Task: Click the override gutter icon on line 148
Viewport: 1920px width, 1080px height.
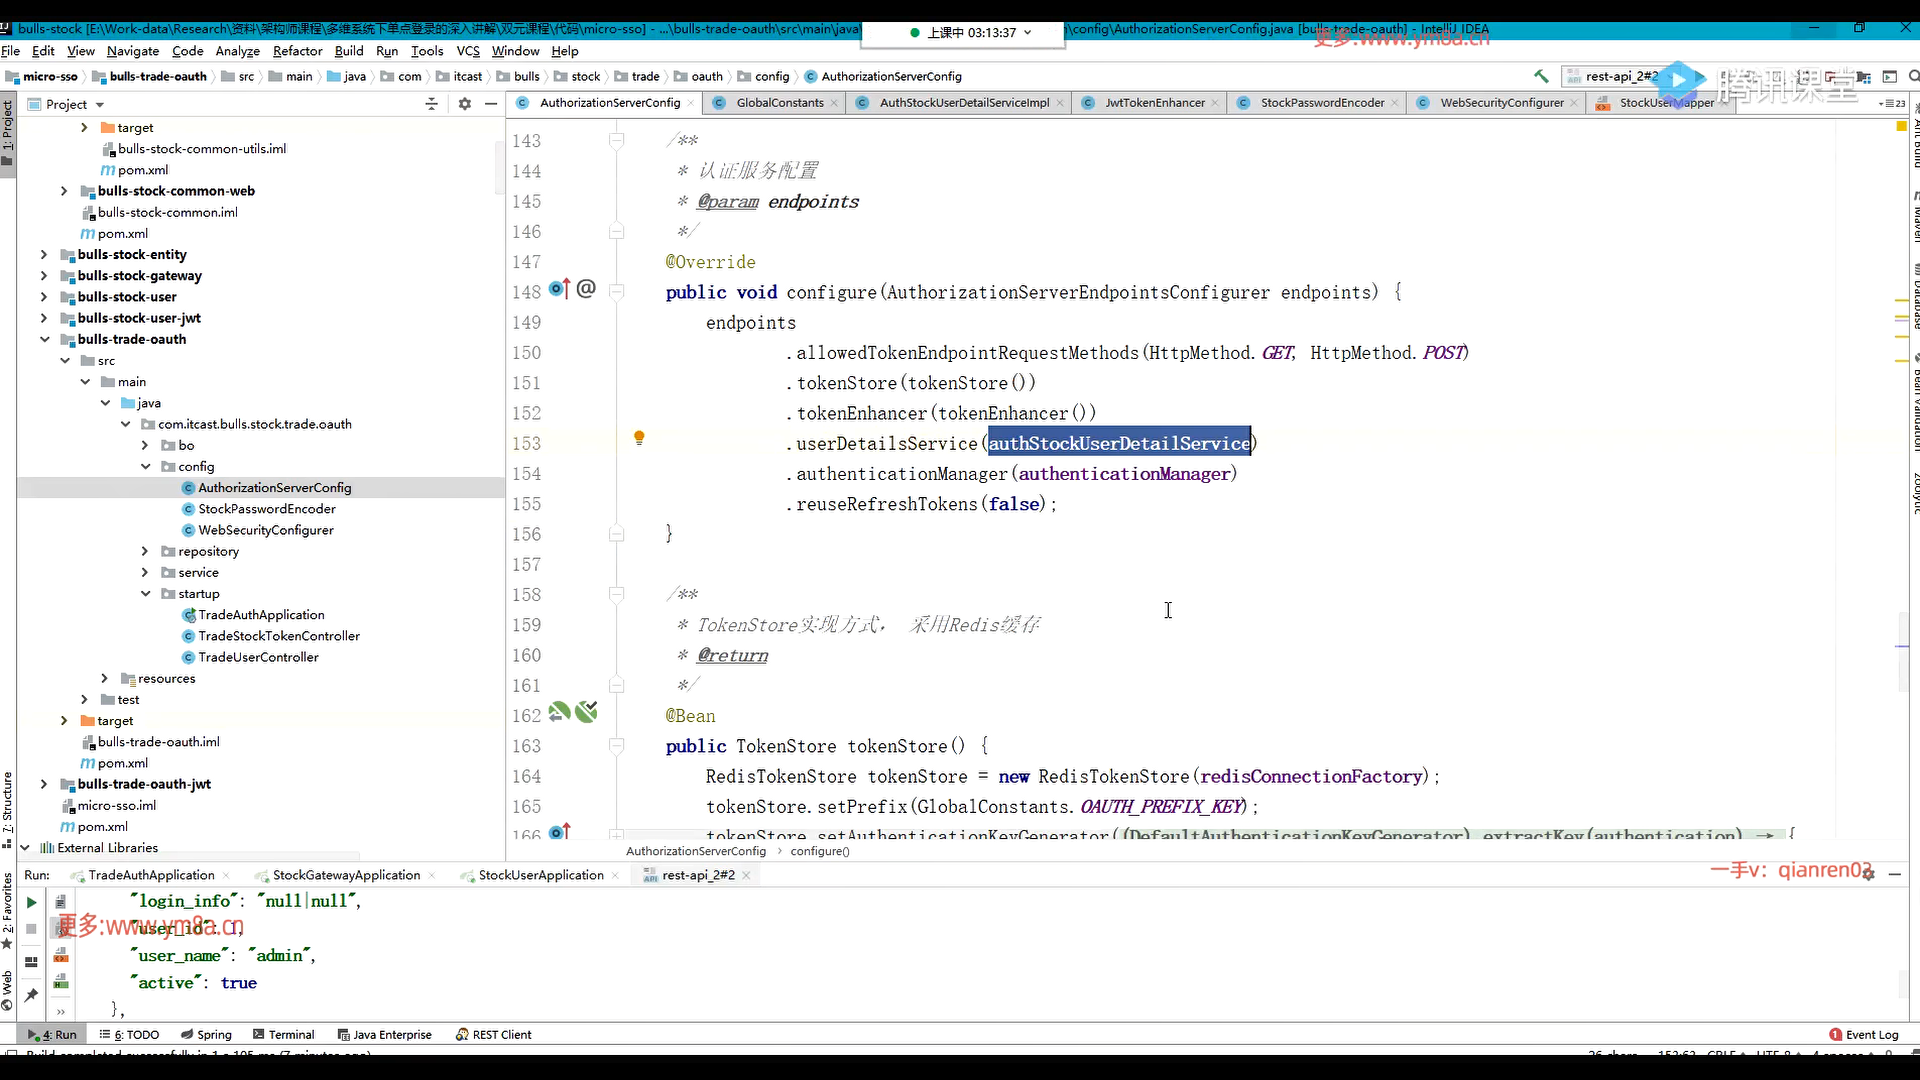Action: [559, 289]
